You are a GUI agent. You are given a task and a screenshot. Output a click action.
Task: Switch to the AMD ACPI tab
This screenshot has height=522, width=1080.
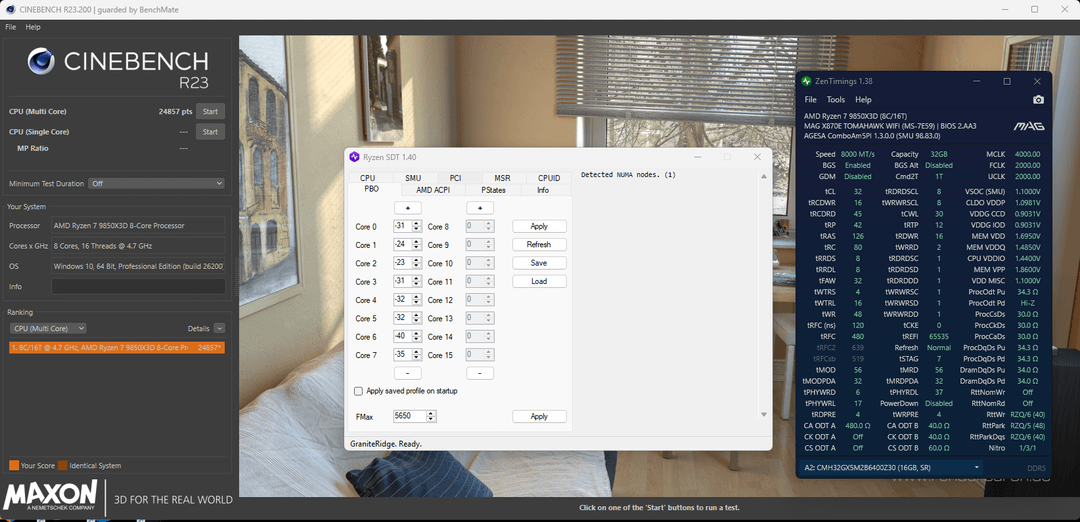[x=432, y=189]
